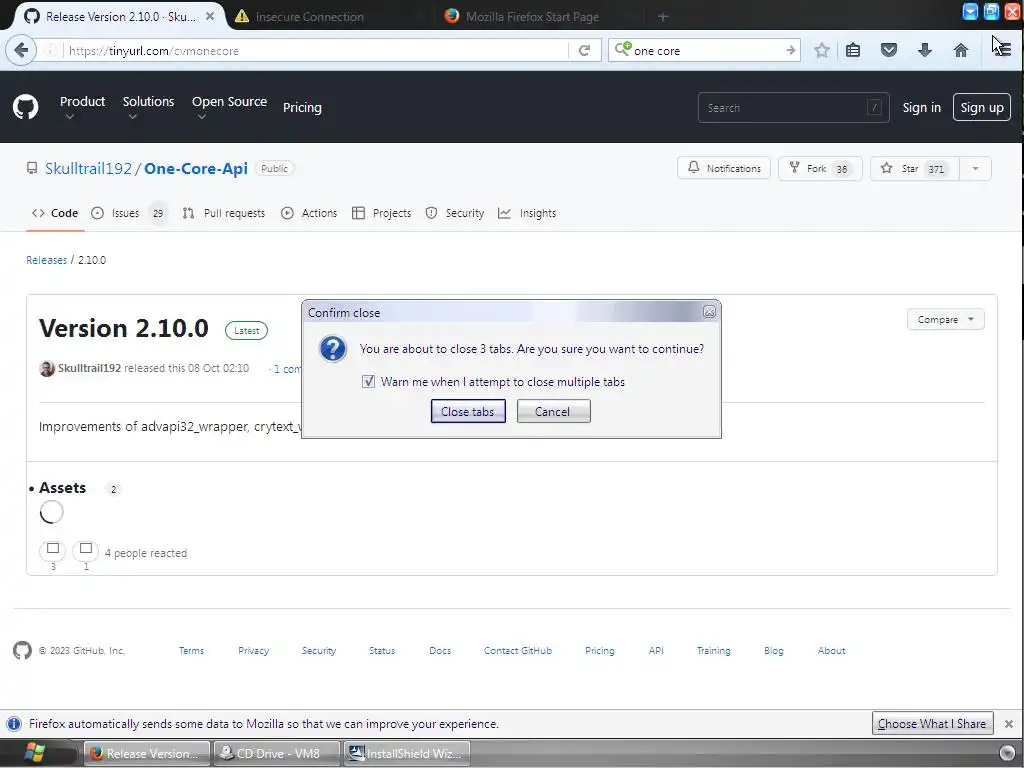Click the Fork button

(820, 168)
